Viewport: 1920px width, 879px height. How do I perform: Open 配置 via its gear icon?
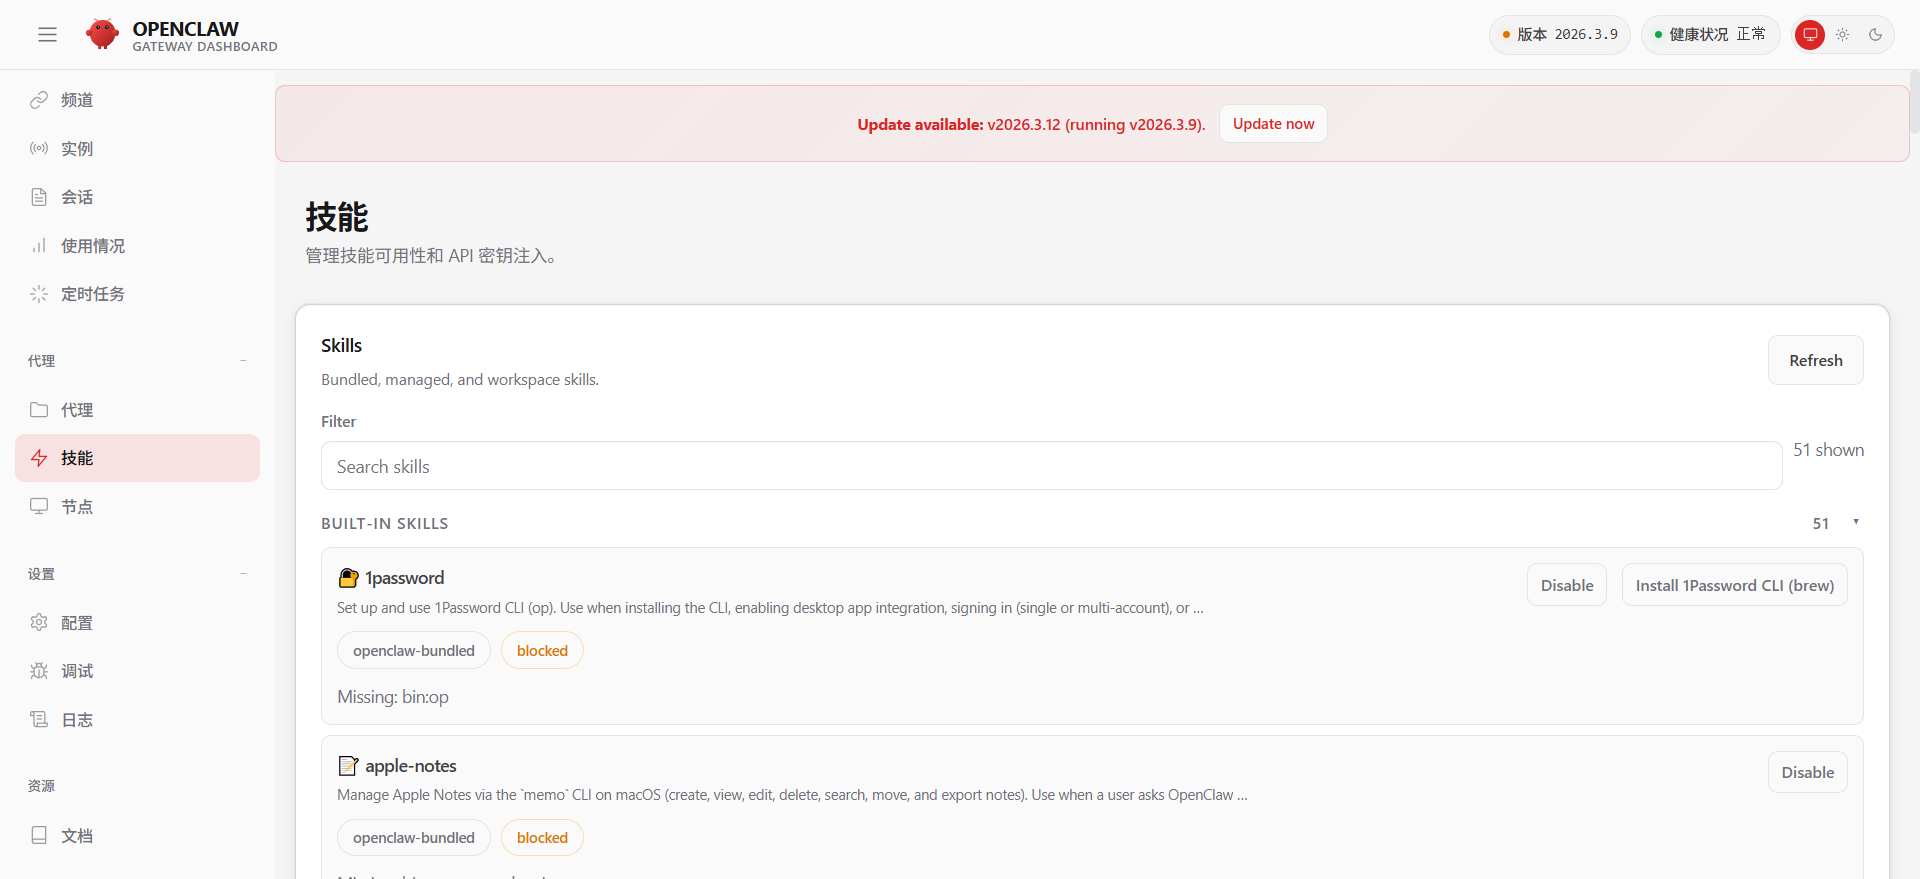pos(39,622)
